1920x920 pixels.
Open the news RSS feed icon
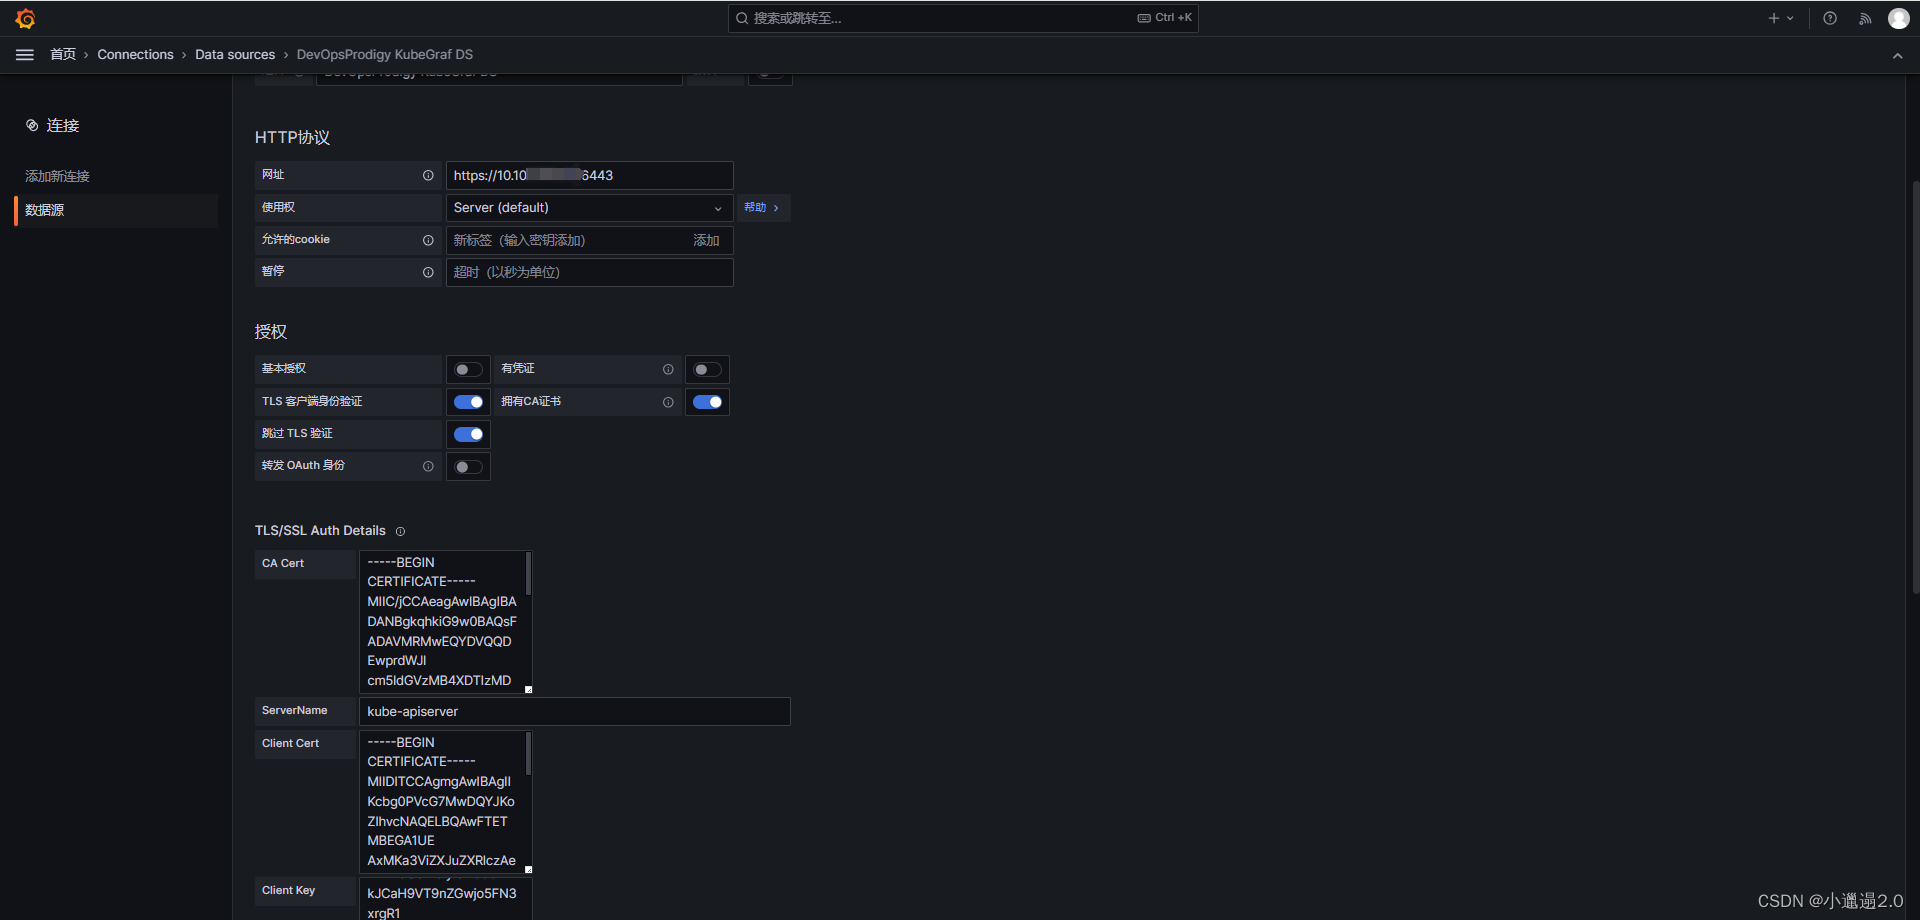click(x=1865, y=18)
